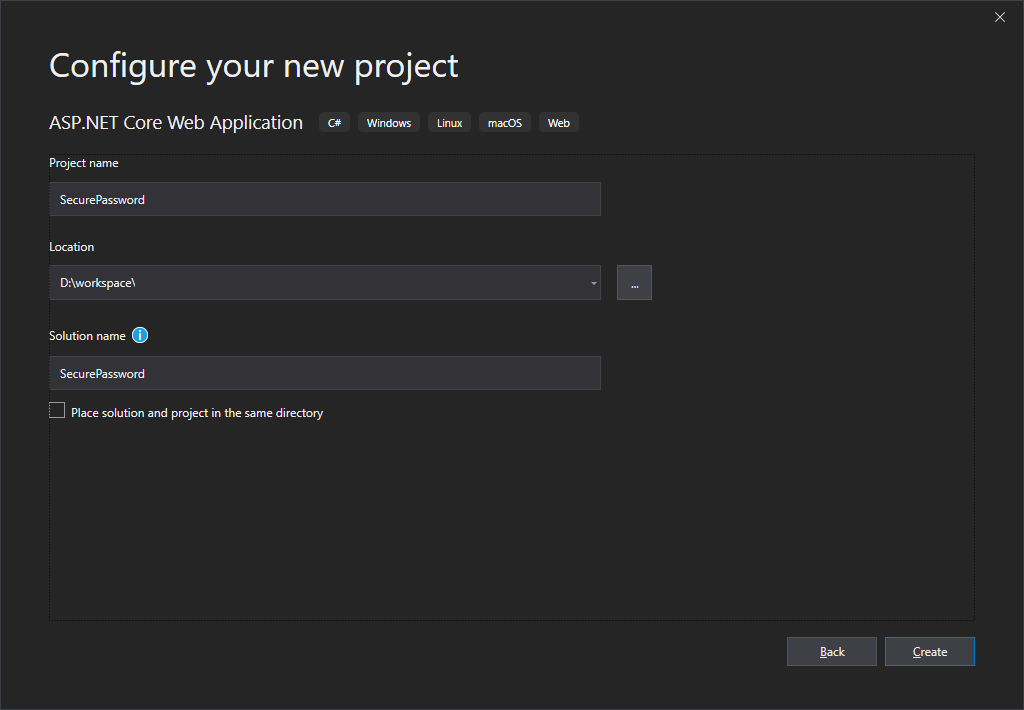Expand the Location dropdown arrow
1024x710 pixels.
(x=593, y=283)
